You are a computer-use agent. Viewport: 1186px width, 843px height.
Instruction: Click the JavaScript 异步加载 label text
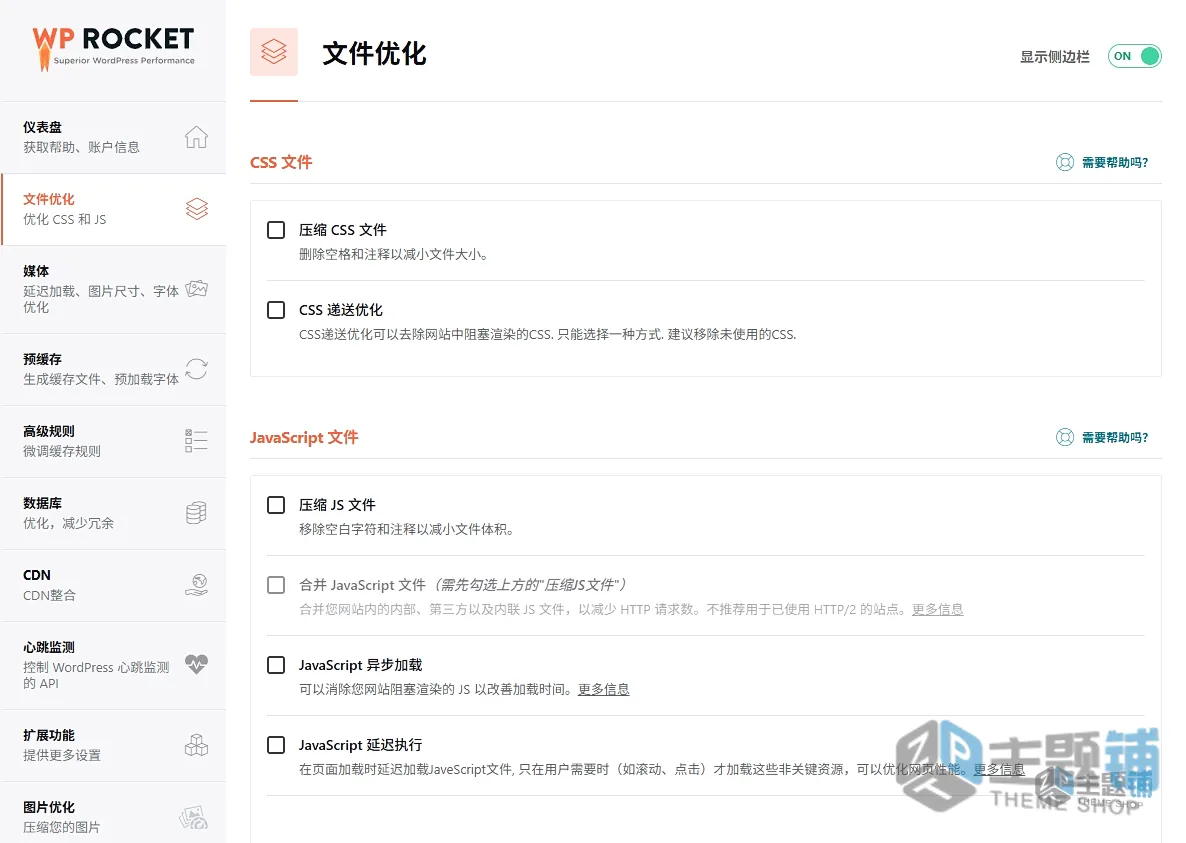pyautogui.click(x=361, y=665)
